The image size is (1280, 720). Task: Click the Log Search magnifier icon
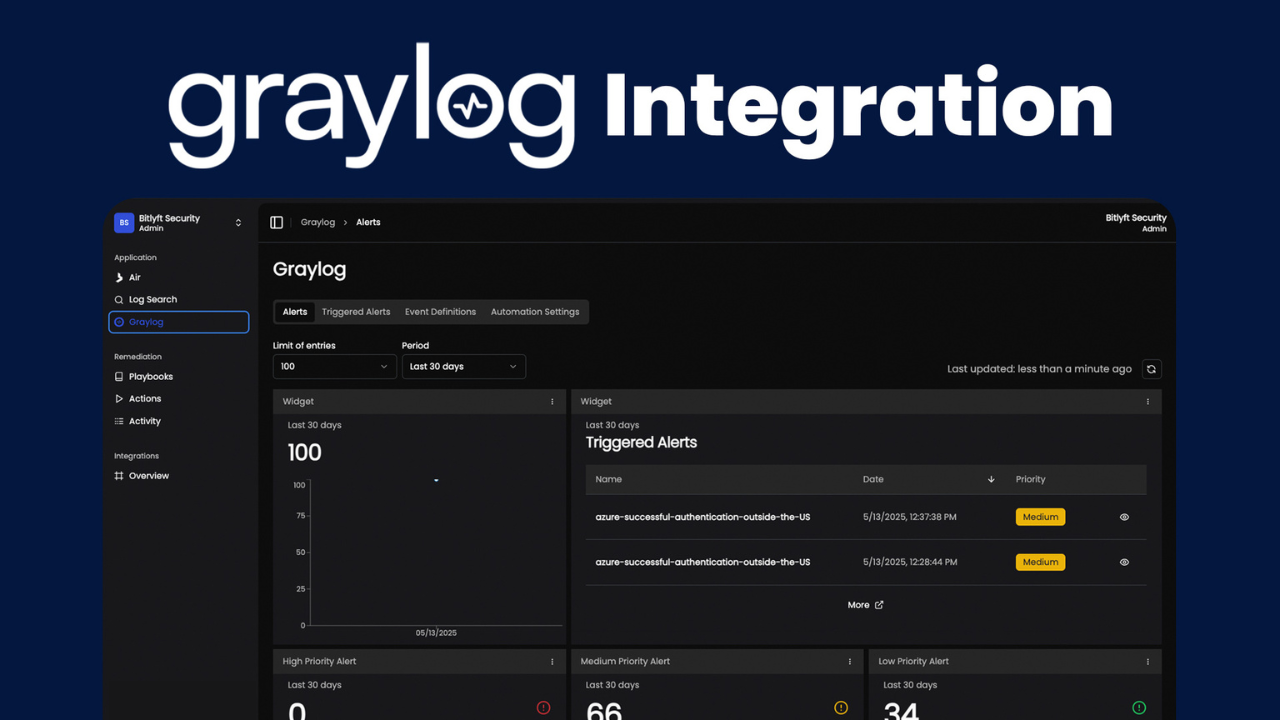(119, 299)
